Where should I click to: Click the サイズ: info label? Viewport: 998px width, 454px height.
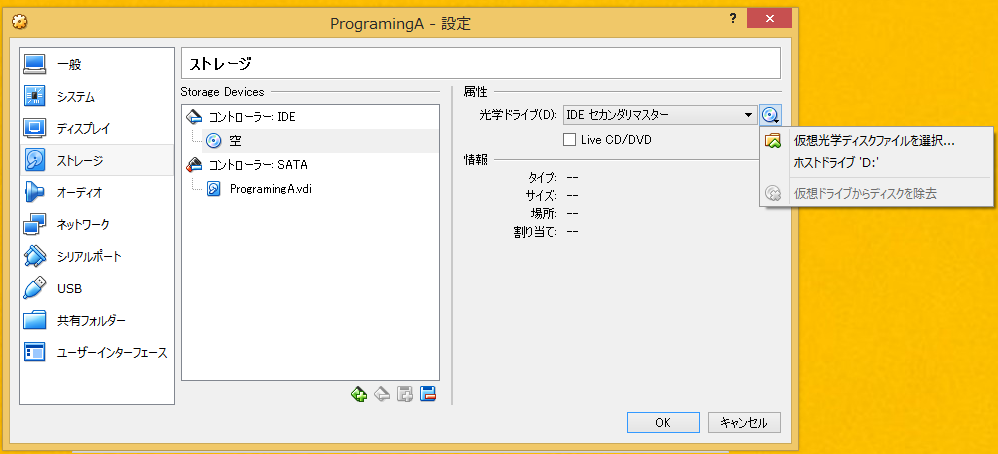pos(543,195)
